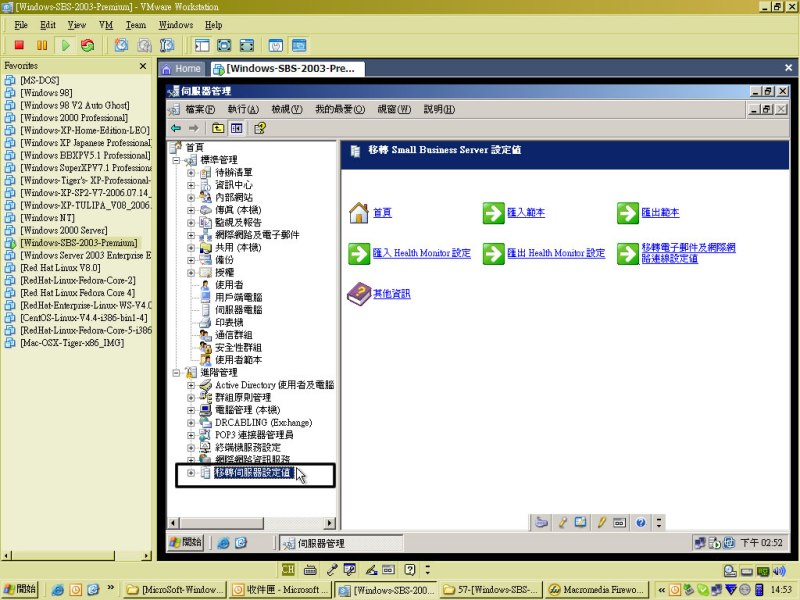This screenshot has width=800, height=600.
Task: Expand the 移轉伺服器設定值 tree node
Action: [191, 473]
